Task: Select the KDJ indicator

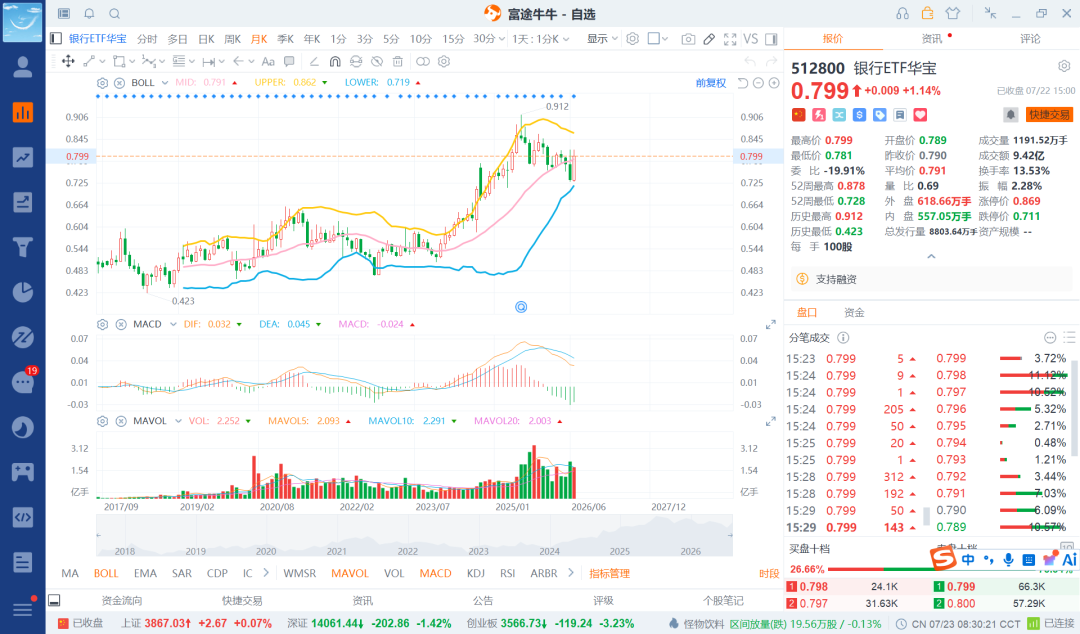Action: click(475, 573)
